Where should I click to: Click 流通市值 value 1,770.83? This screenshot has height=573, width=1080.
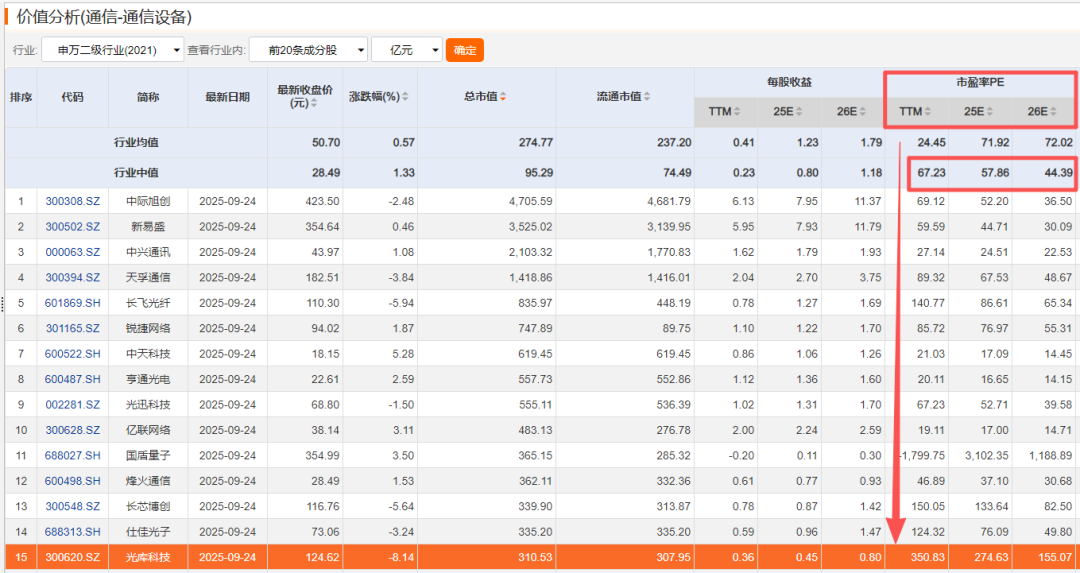click(669, 252)
